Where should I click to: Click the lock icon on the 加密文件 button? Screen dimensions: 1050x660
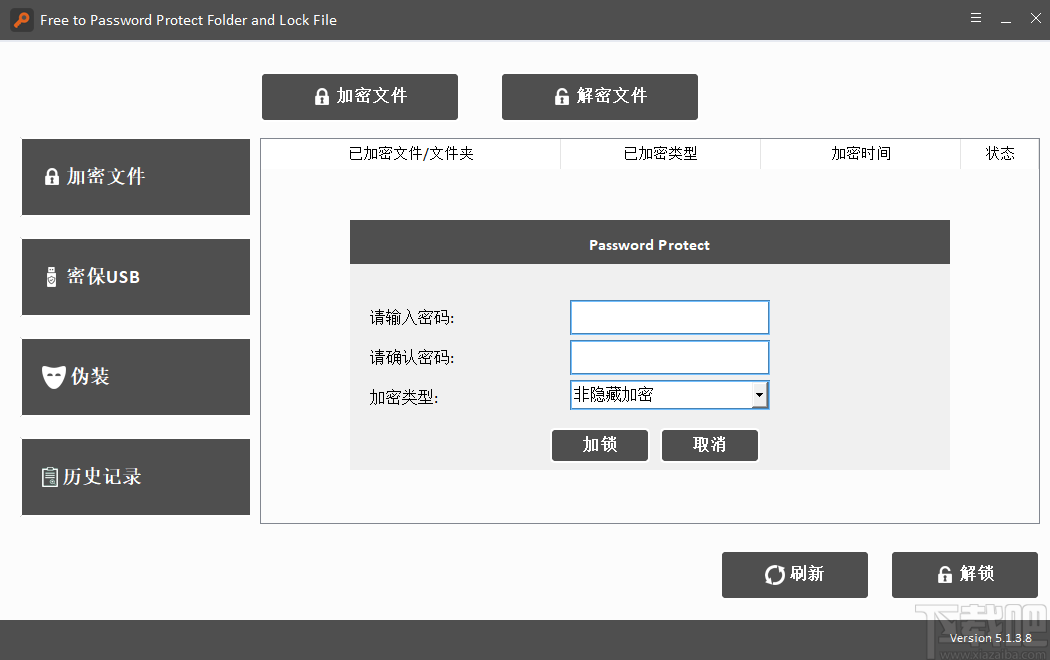(321, 96)
